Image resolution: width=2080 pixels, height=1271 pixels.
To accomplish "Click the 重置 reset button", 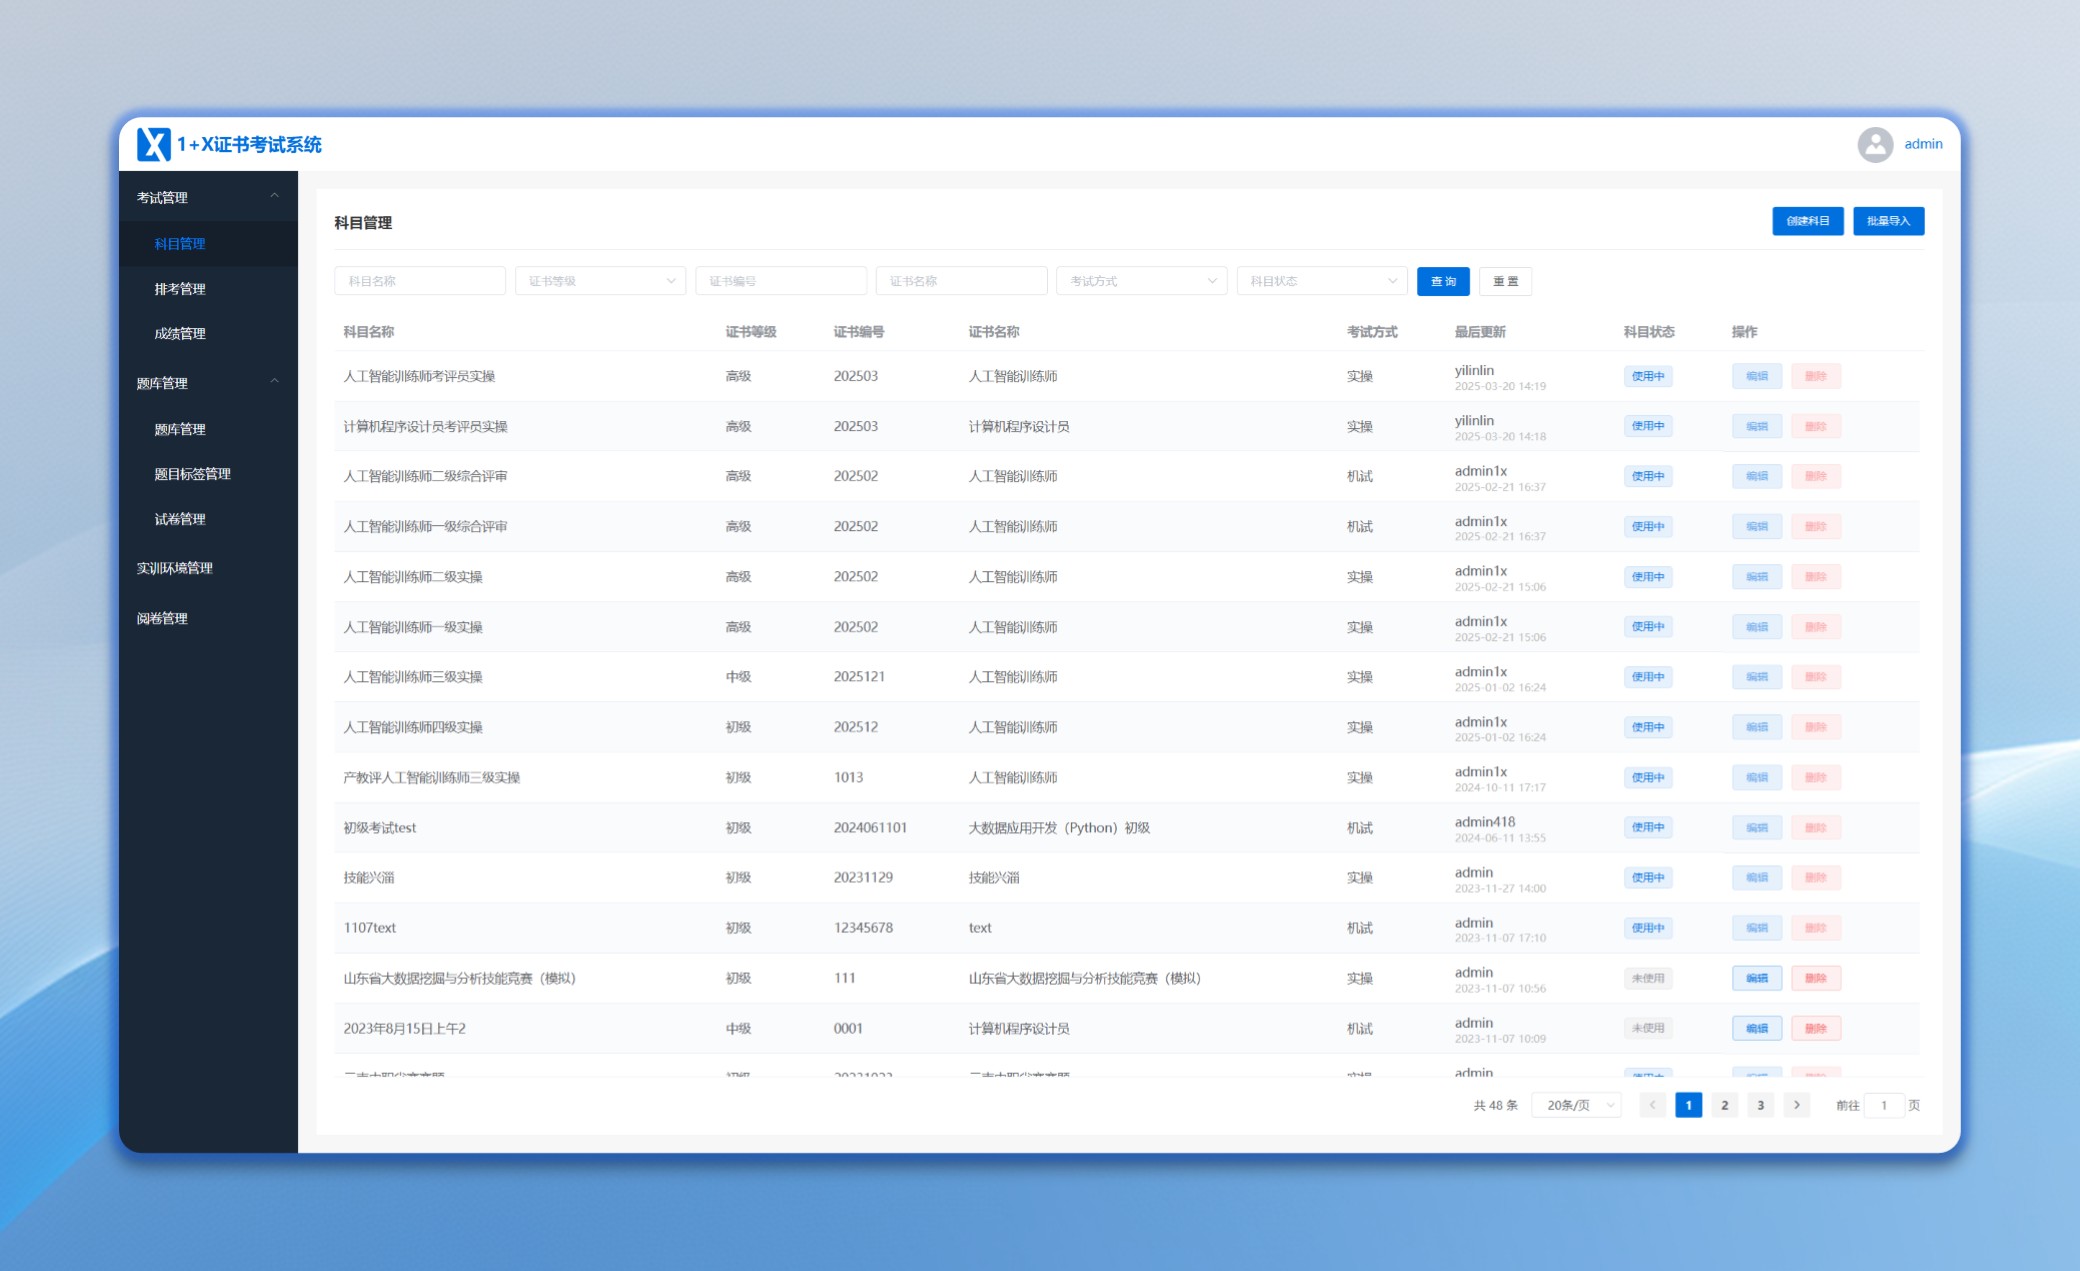I will (x=1505, y=281).
